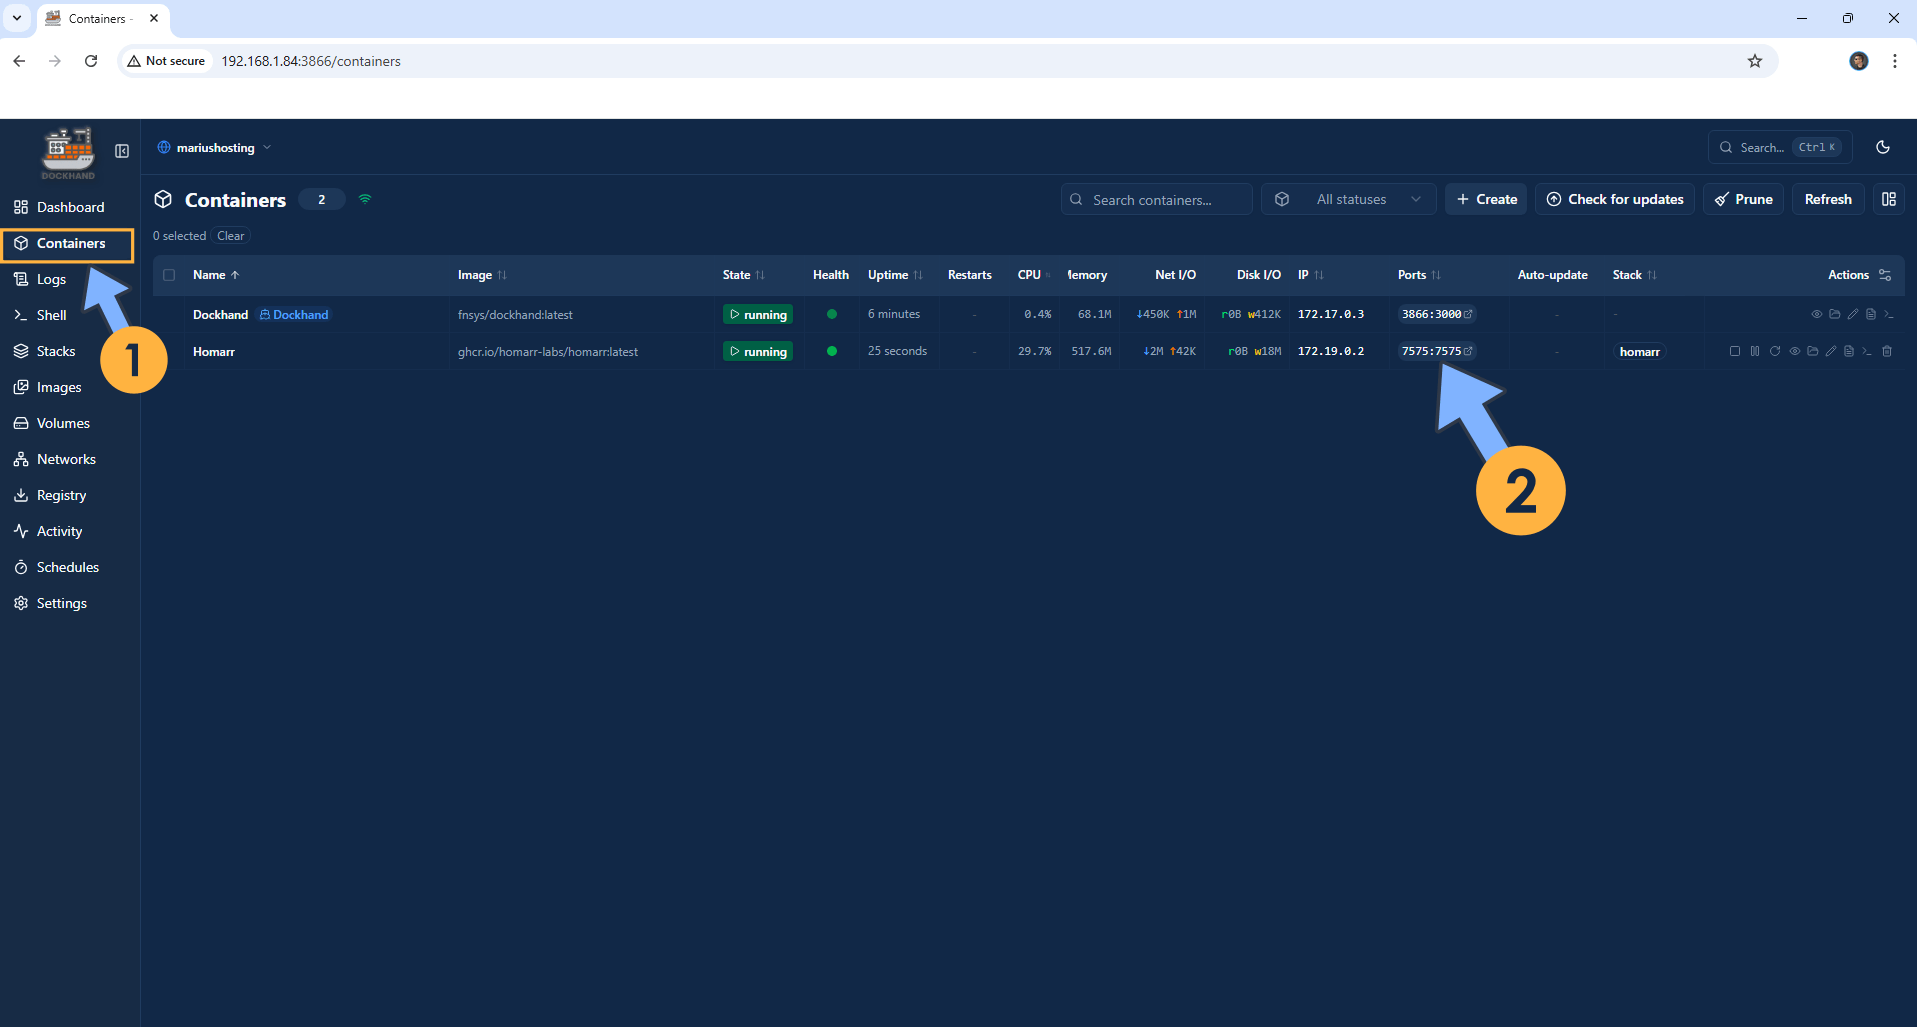Screen dimensions: 1917x1027
Task: Pause the Homarr container
Action: 1755,351
